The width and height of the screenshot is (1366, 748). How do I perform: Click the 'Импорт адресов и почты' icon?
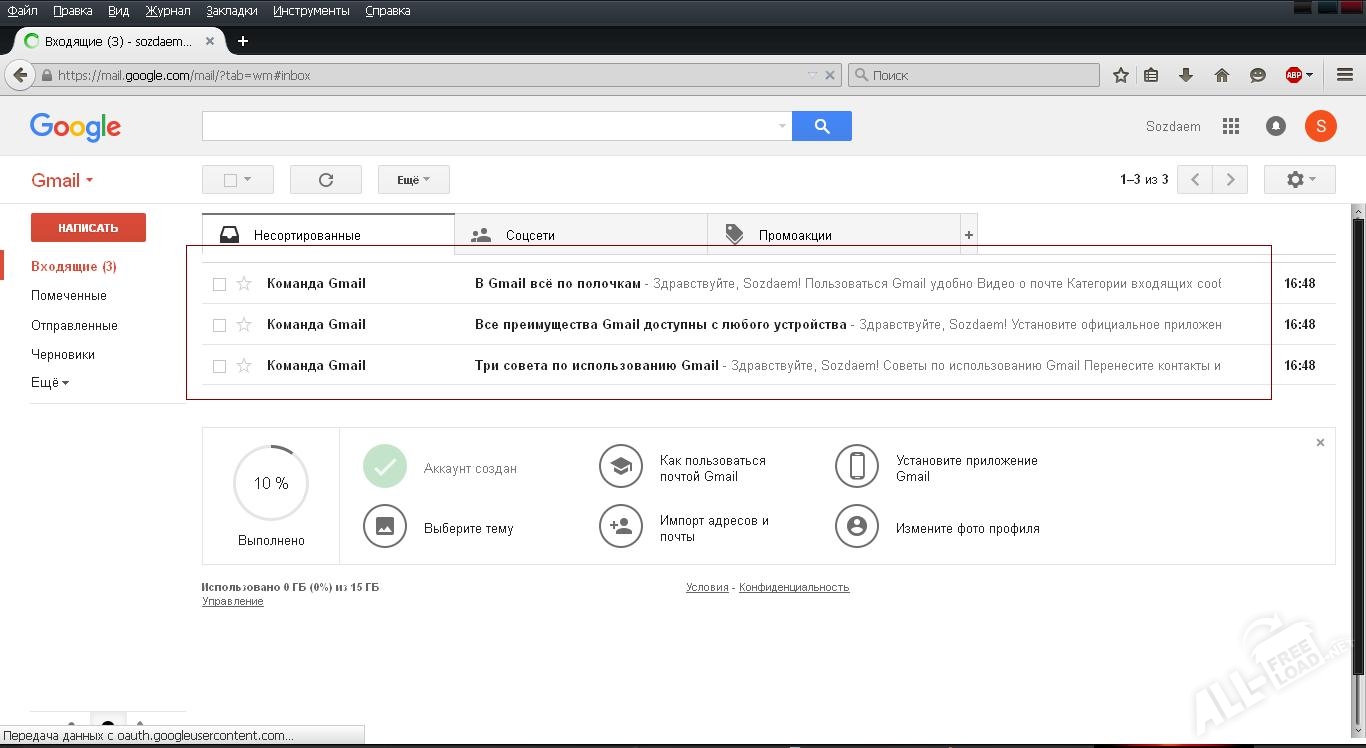coord(621,526)
